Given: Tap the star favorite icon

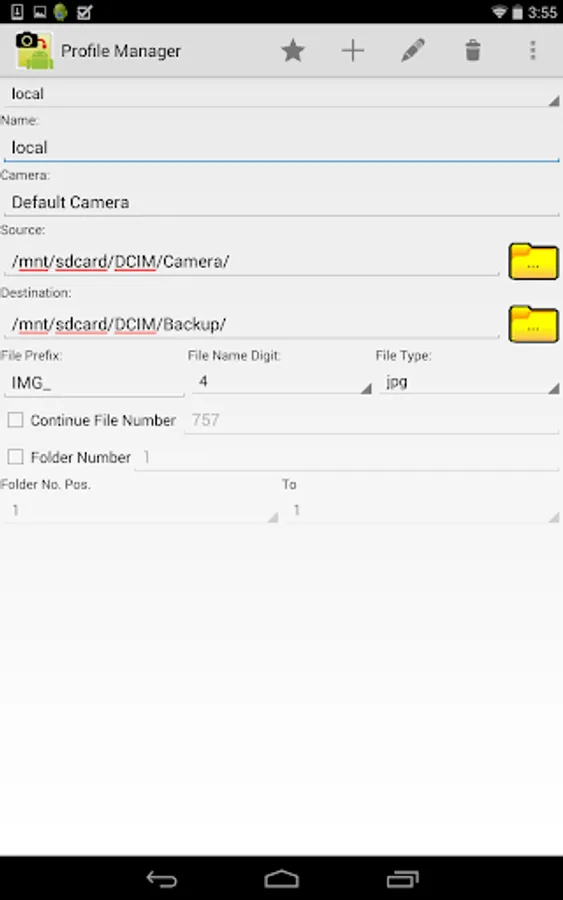Looking at the screenshot, I should click(293, 51).
